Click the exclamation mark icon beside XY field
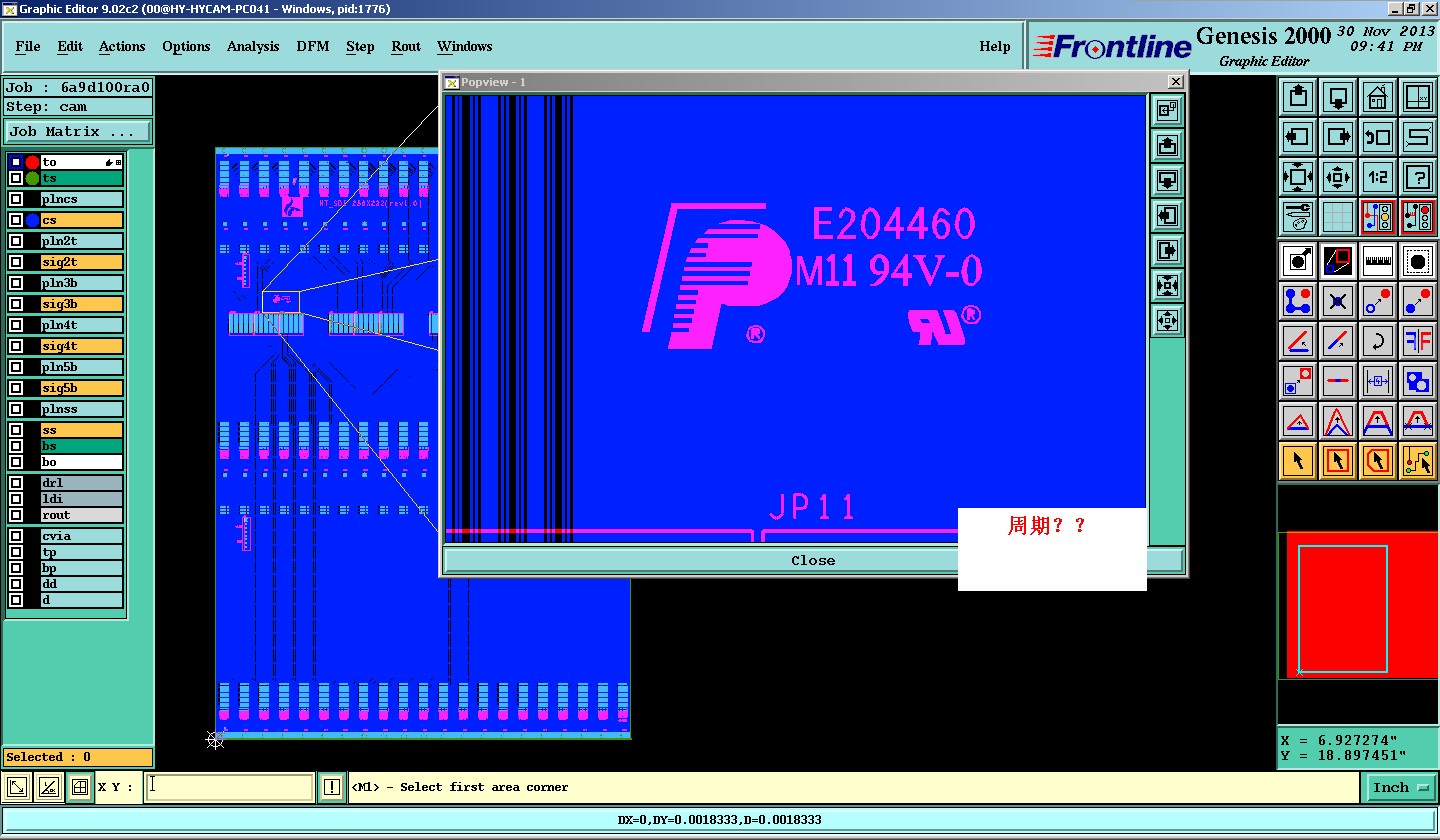 point(333,788)
